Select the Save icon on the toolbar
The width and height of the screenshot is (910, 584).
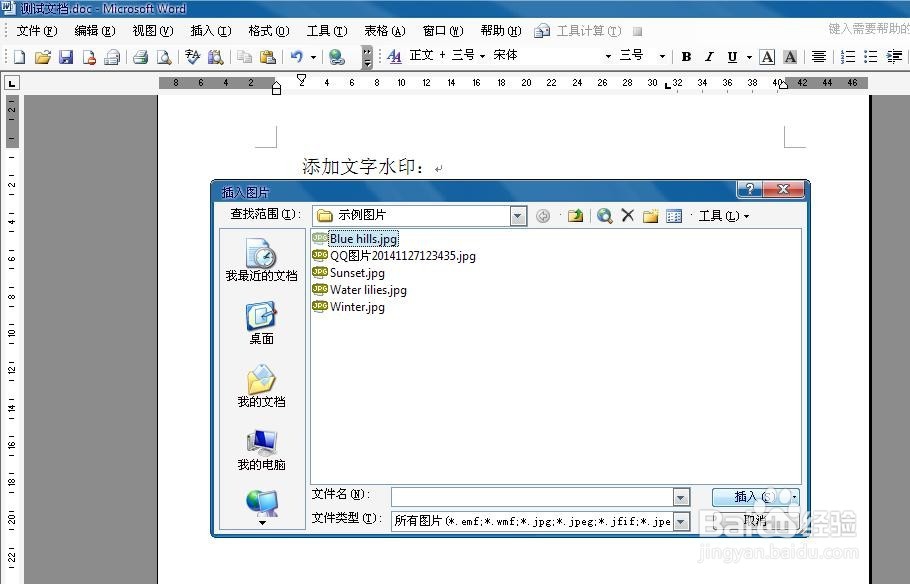(66, 57)
